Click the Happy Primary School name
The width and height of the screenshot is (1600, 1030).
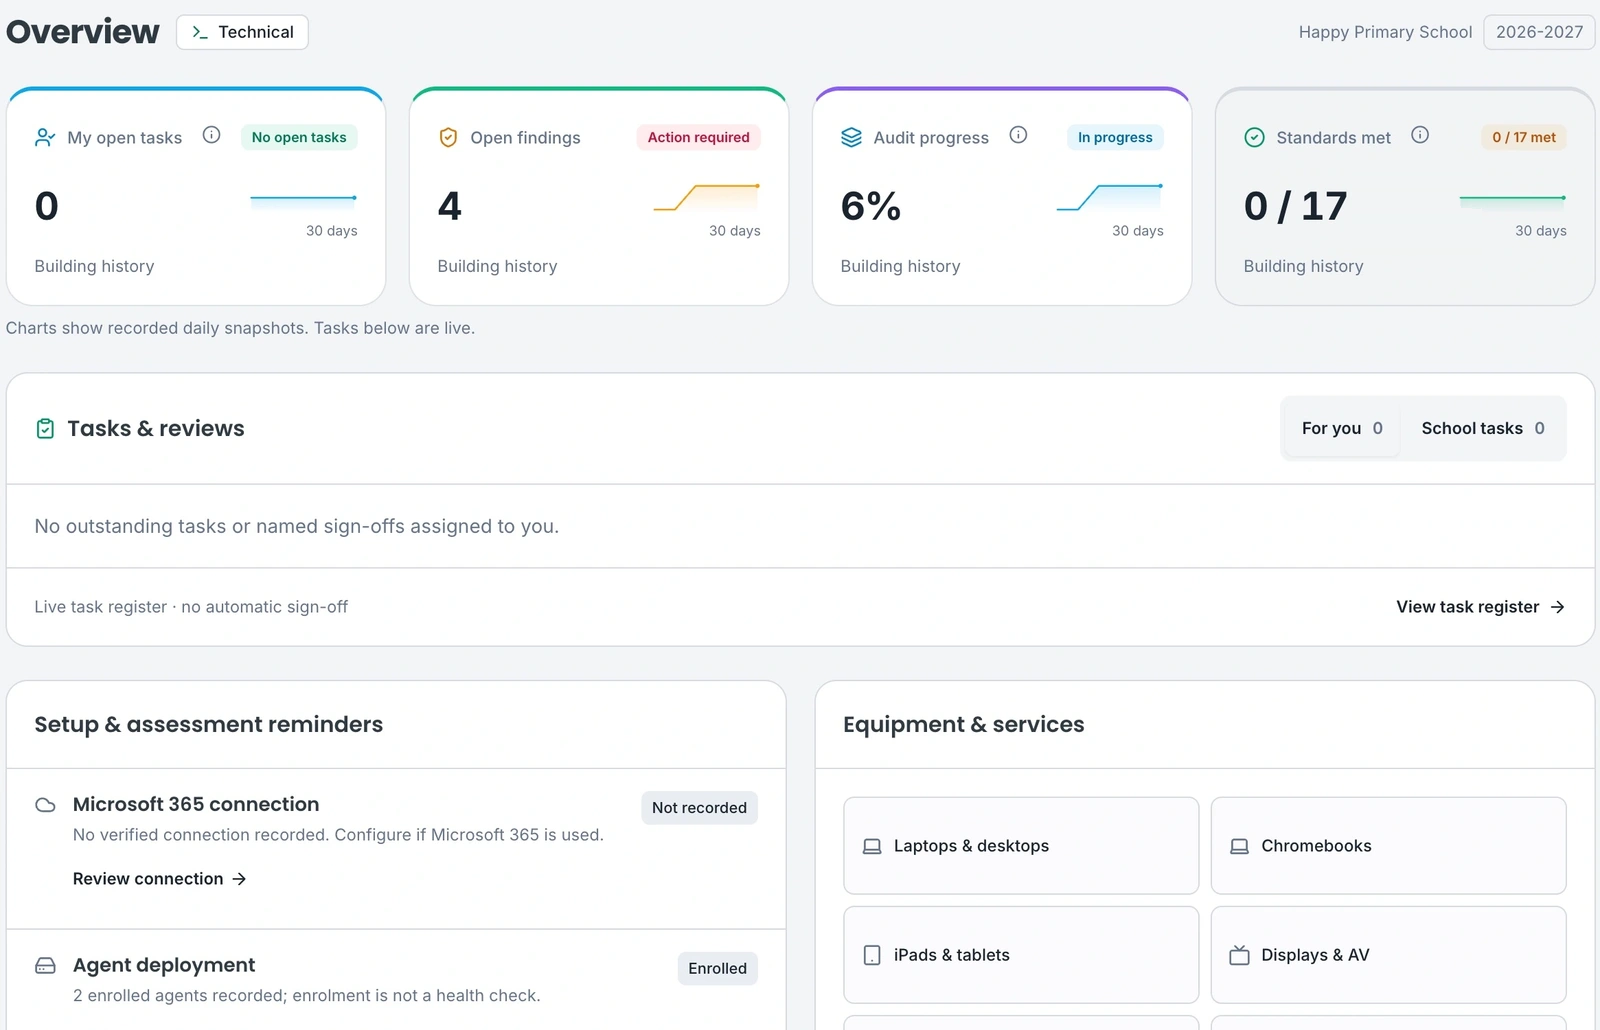tap(1385, 32)
